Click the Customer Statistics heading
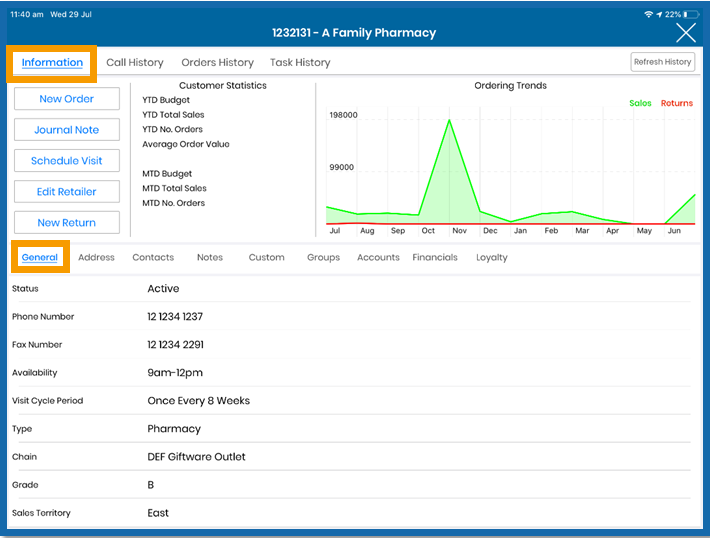Image resolution: width=710 pixels, height=538 pixels. tap(223, 86)
